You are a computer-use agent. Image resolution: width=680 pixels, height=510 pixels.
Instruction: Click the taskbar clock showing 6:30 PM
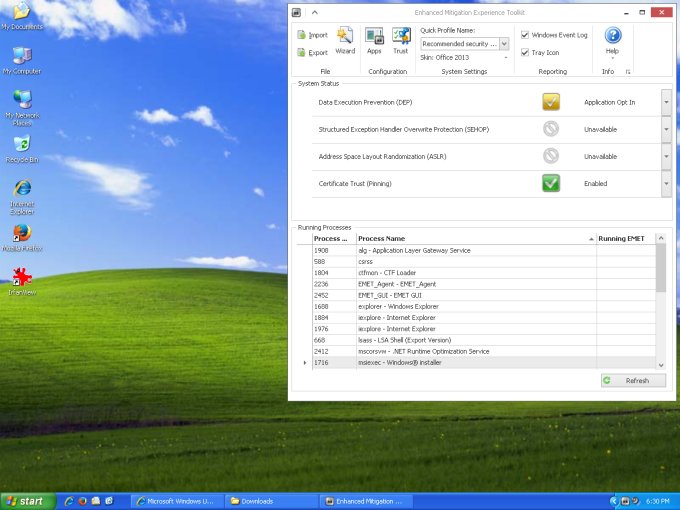coord(657,501)
